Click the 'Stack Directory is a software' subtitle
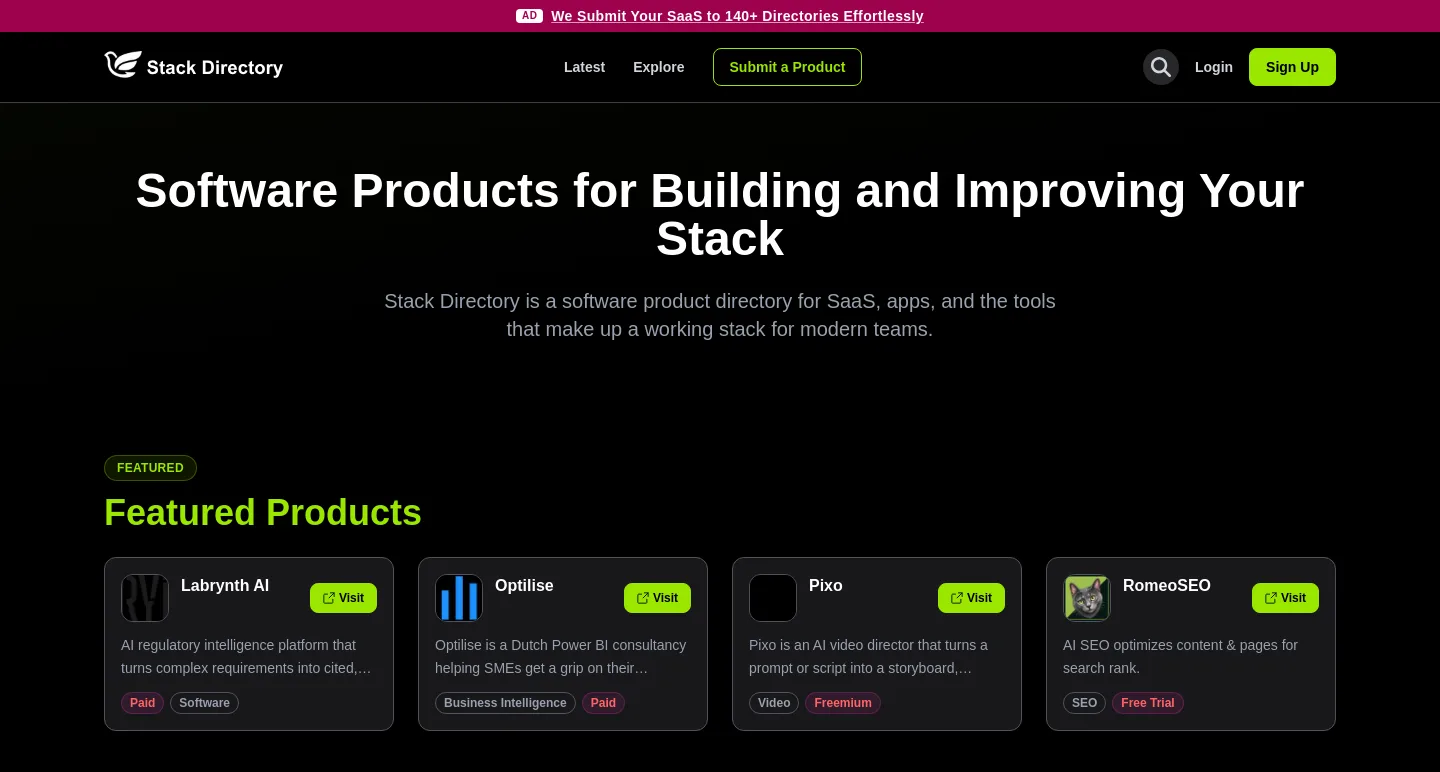This screenshot has width=1440, height=772. pyautogui.click(x=720, y=315)
